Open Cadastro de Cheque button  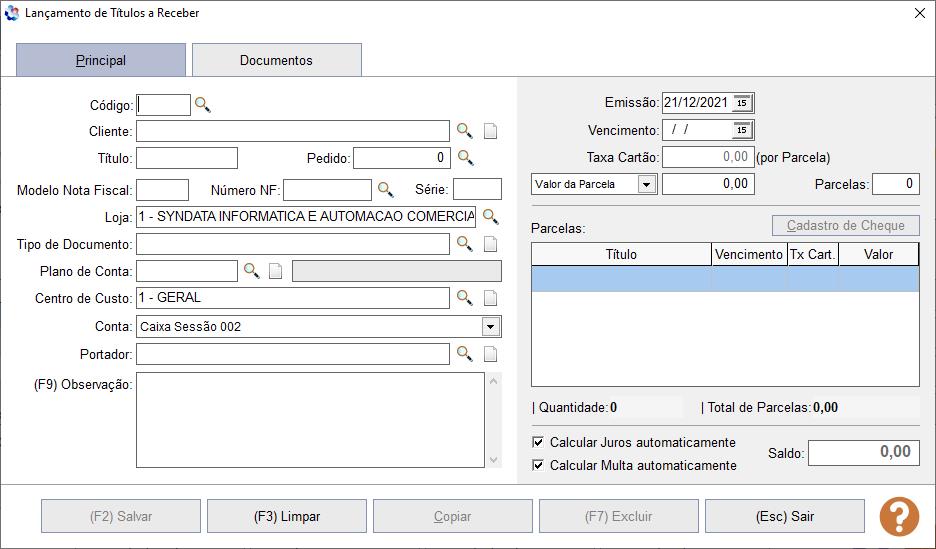[845, 226]
